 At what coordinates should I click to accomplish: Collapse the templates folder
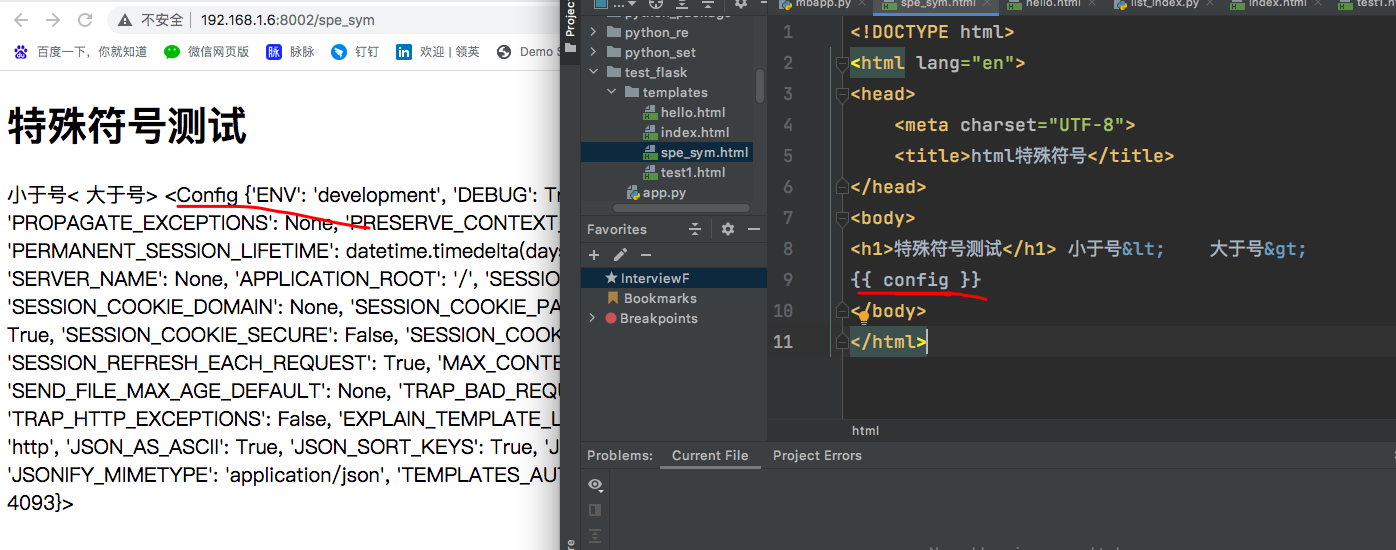pyautogui.click(x=611, y=92)
